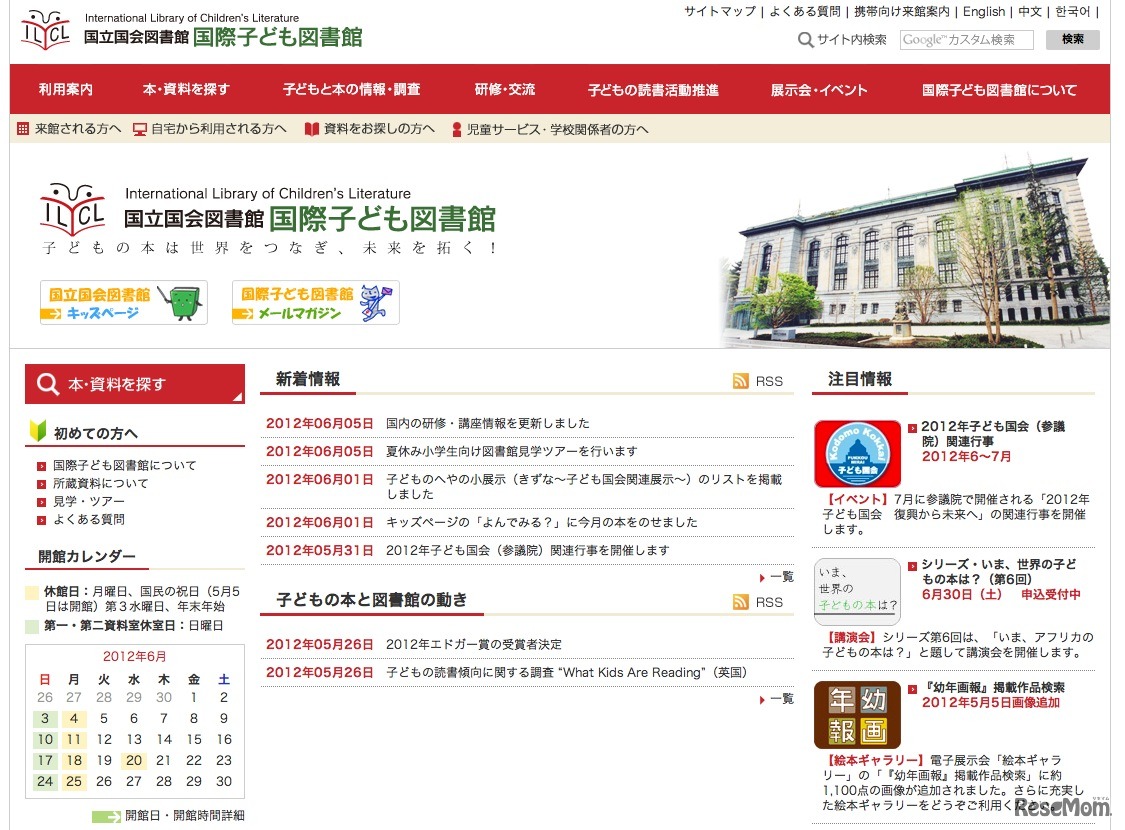
Task: Open the 子どもと本の情報・調査 menu
Action: (x=351, y=90)
